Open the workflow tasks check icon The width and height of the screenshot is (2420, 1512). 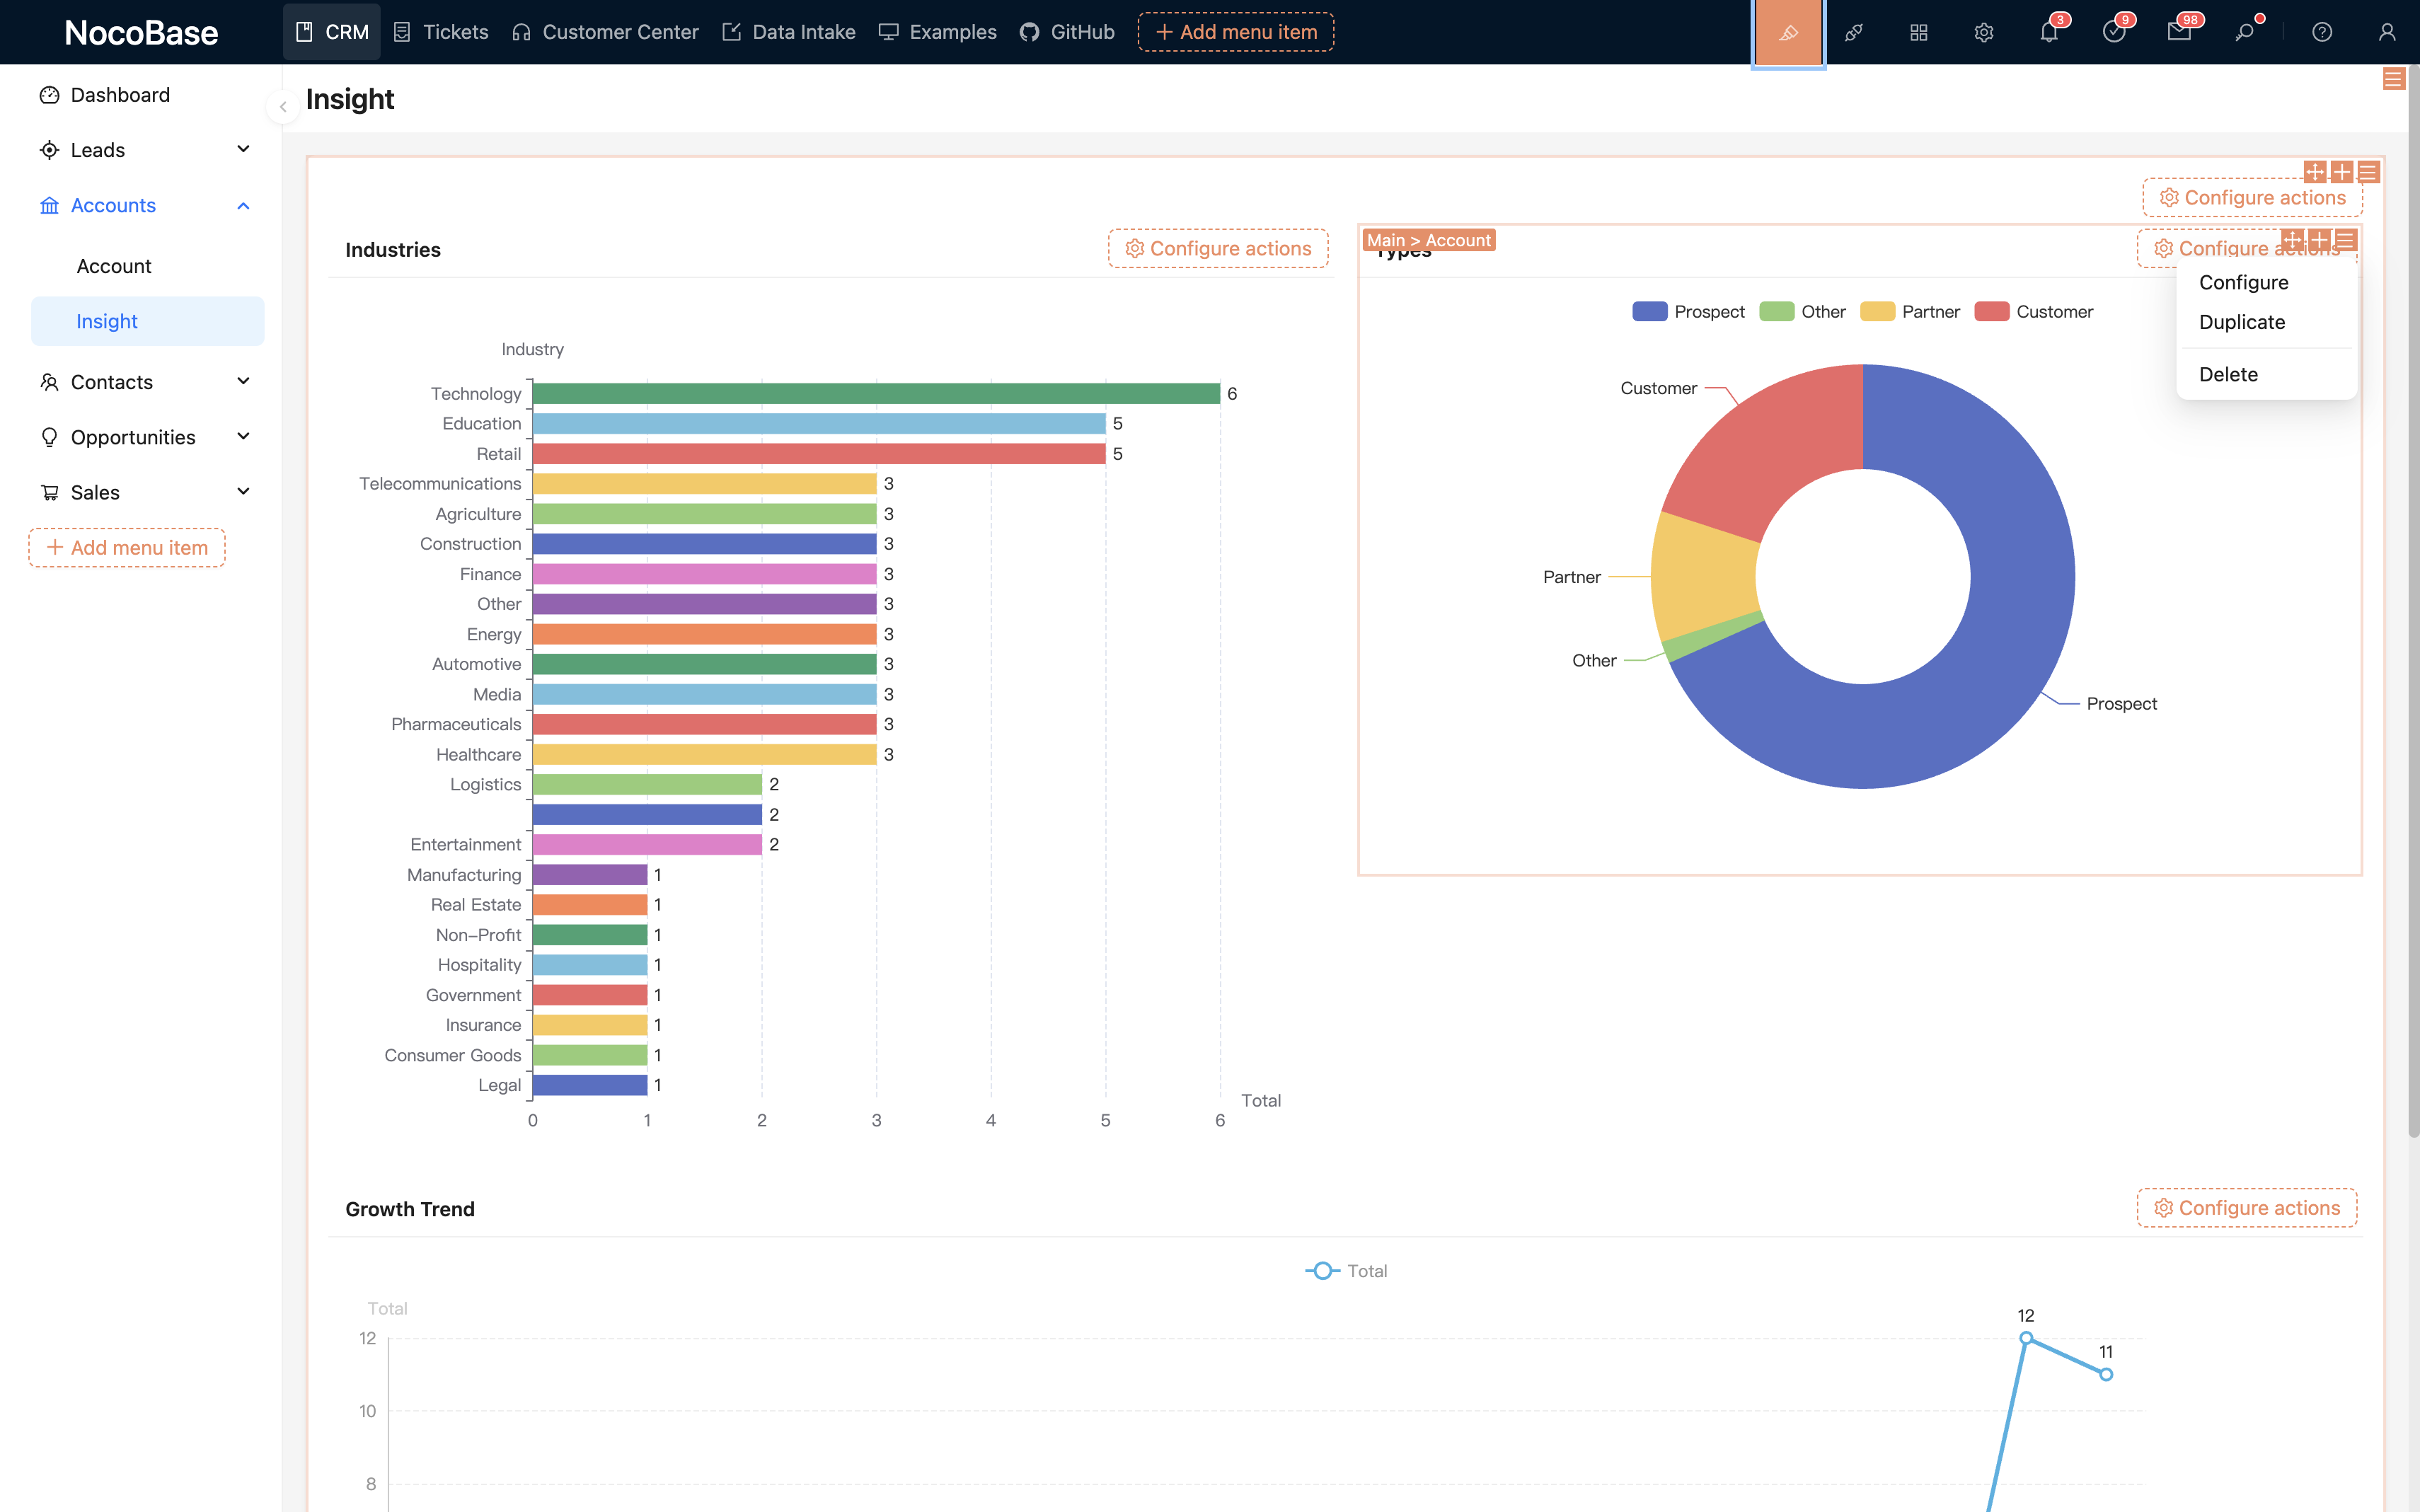[x=2113, y=32]
